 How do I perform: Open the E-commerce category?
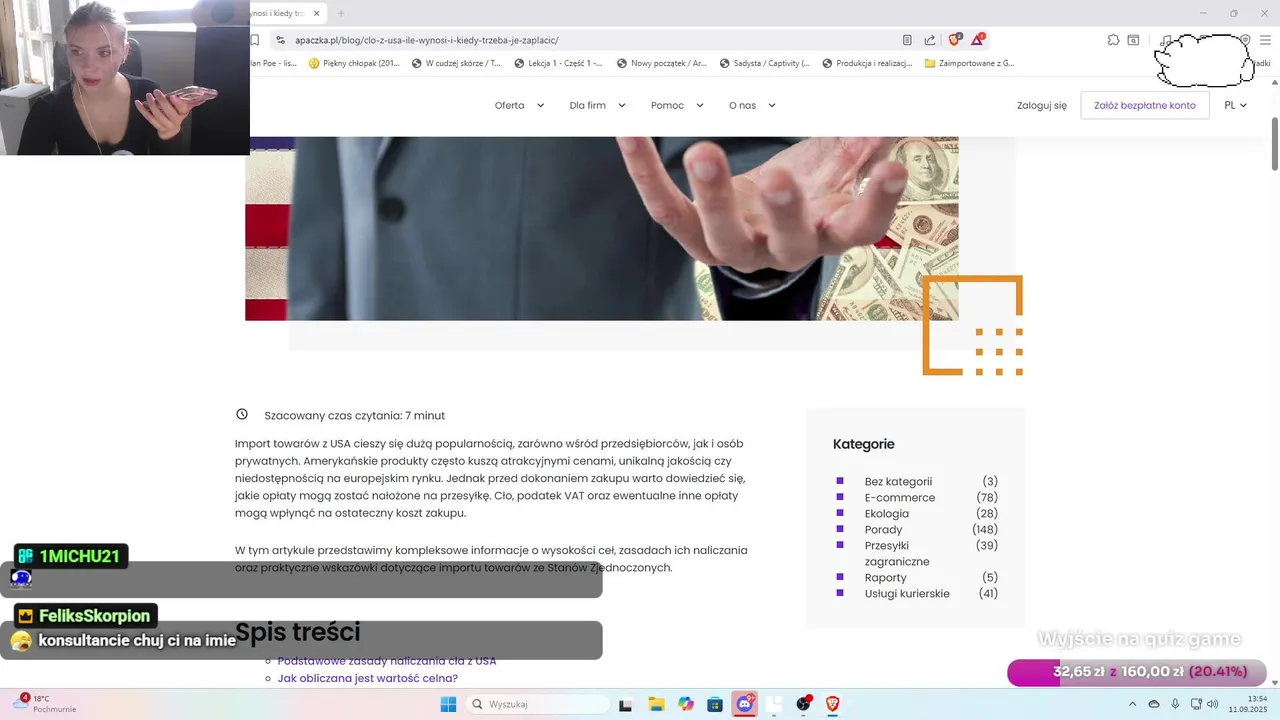[900, 497]
